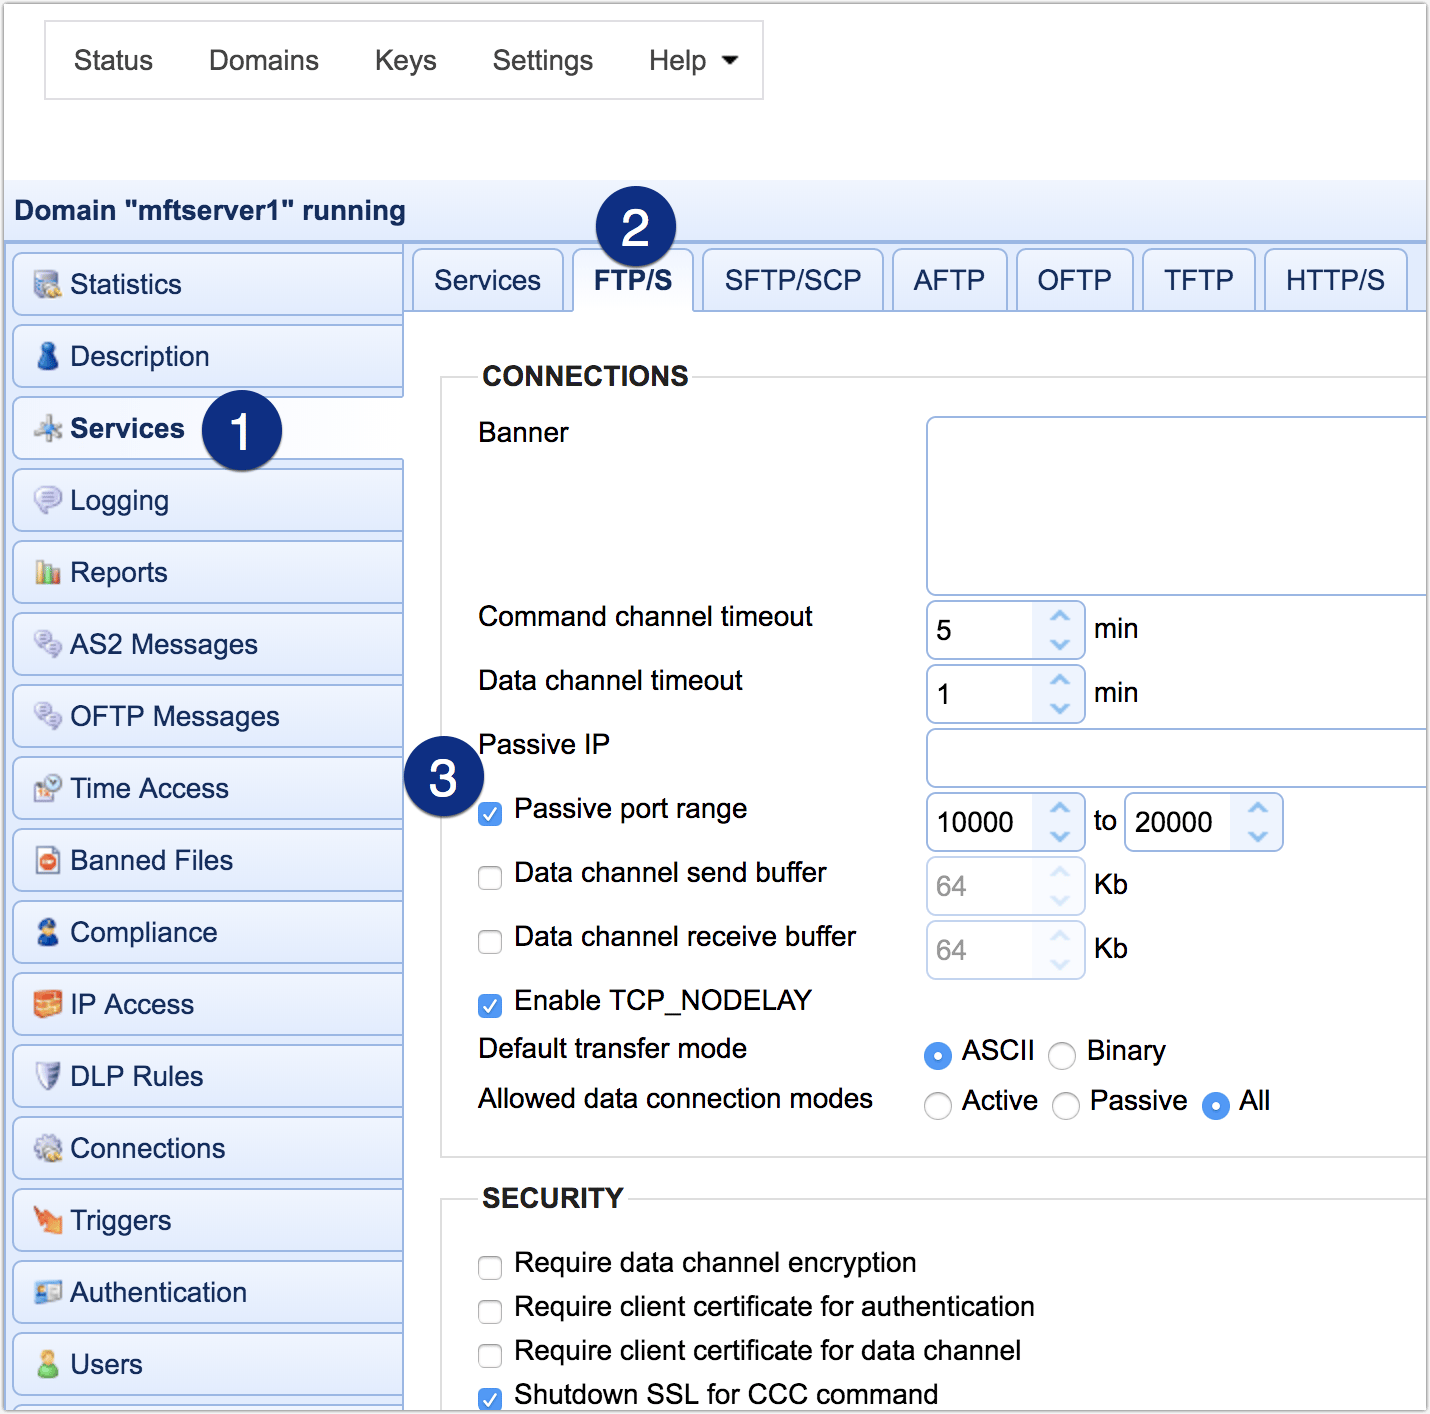Increase Command channel timeout with up arrow
This screenshot has height=1414, width=1430.
1059,617
